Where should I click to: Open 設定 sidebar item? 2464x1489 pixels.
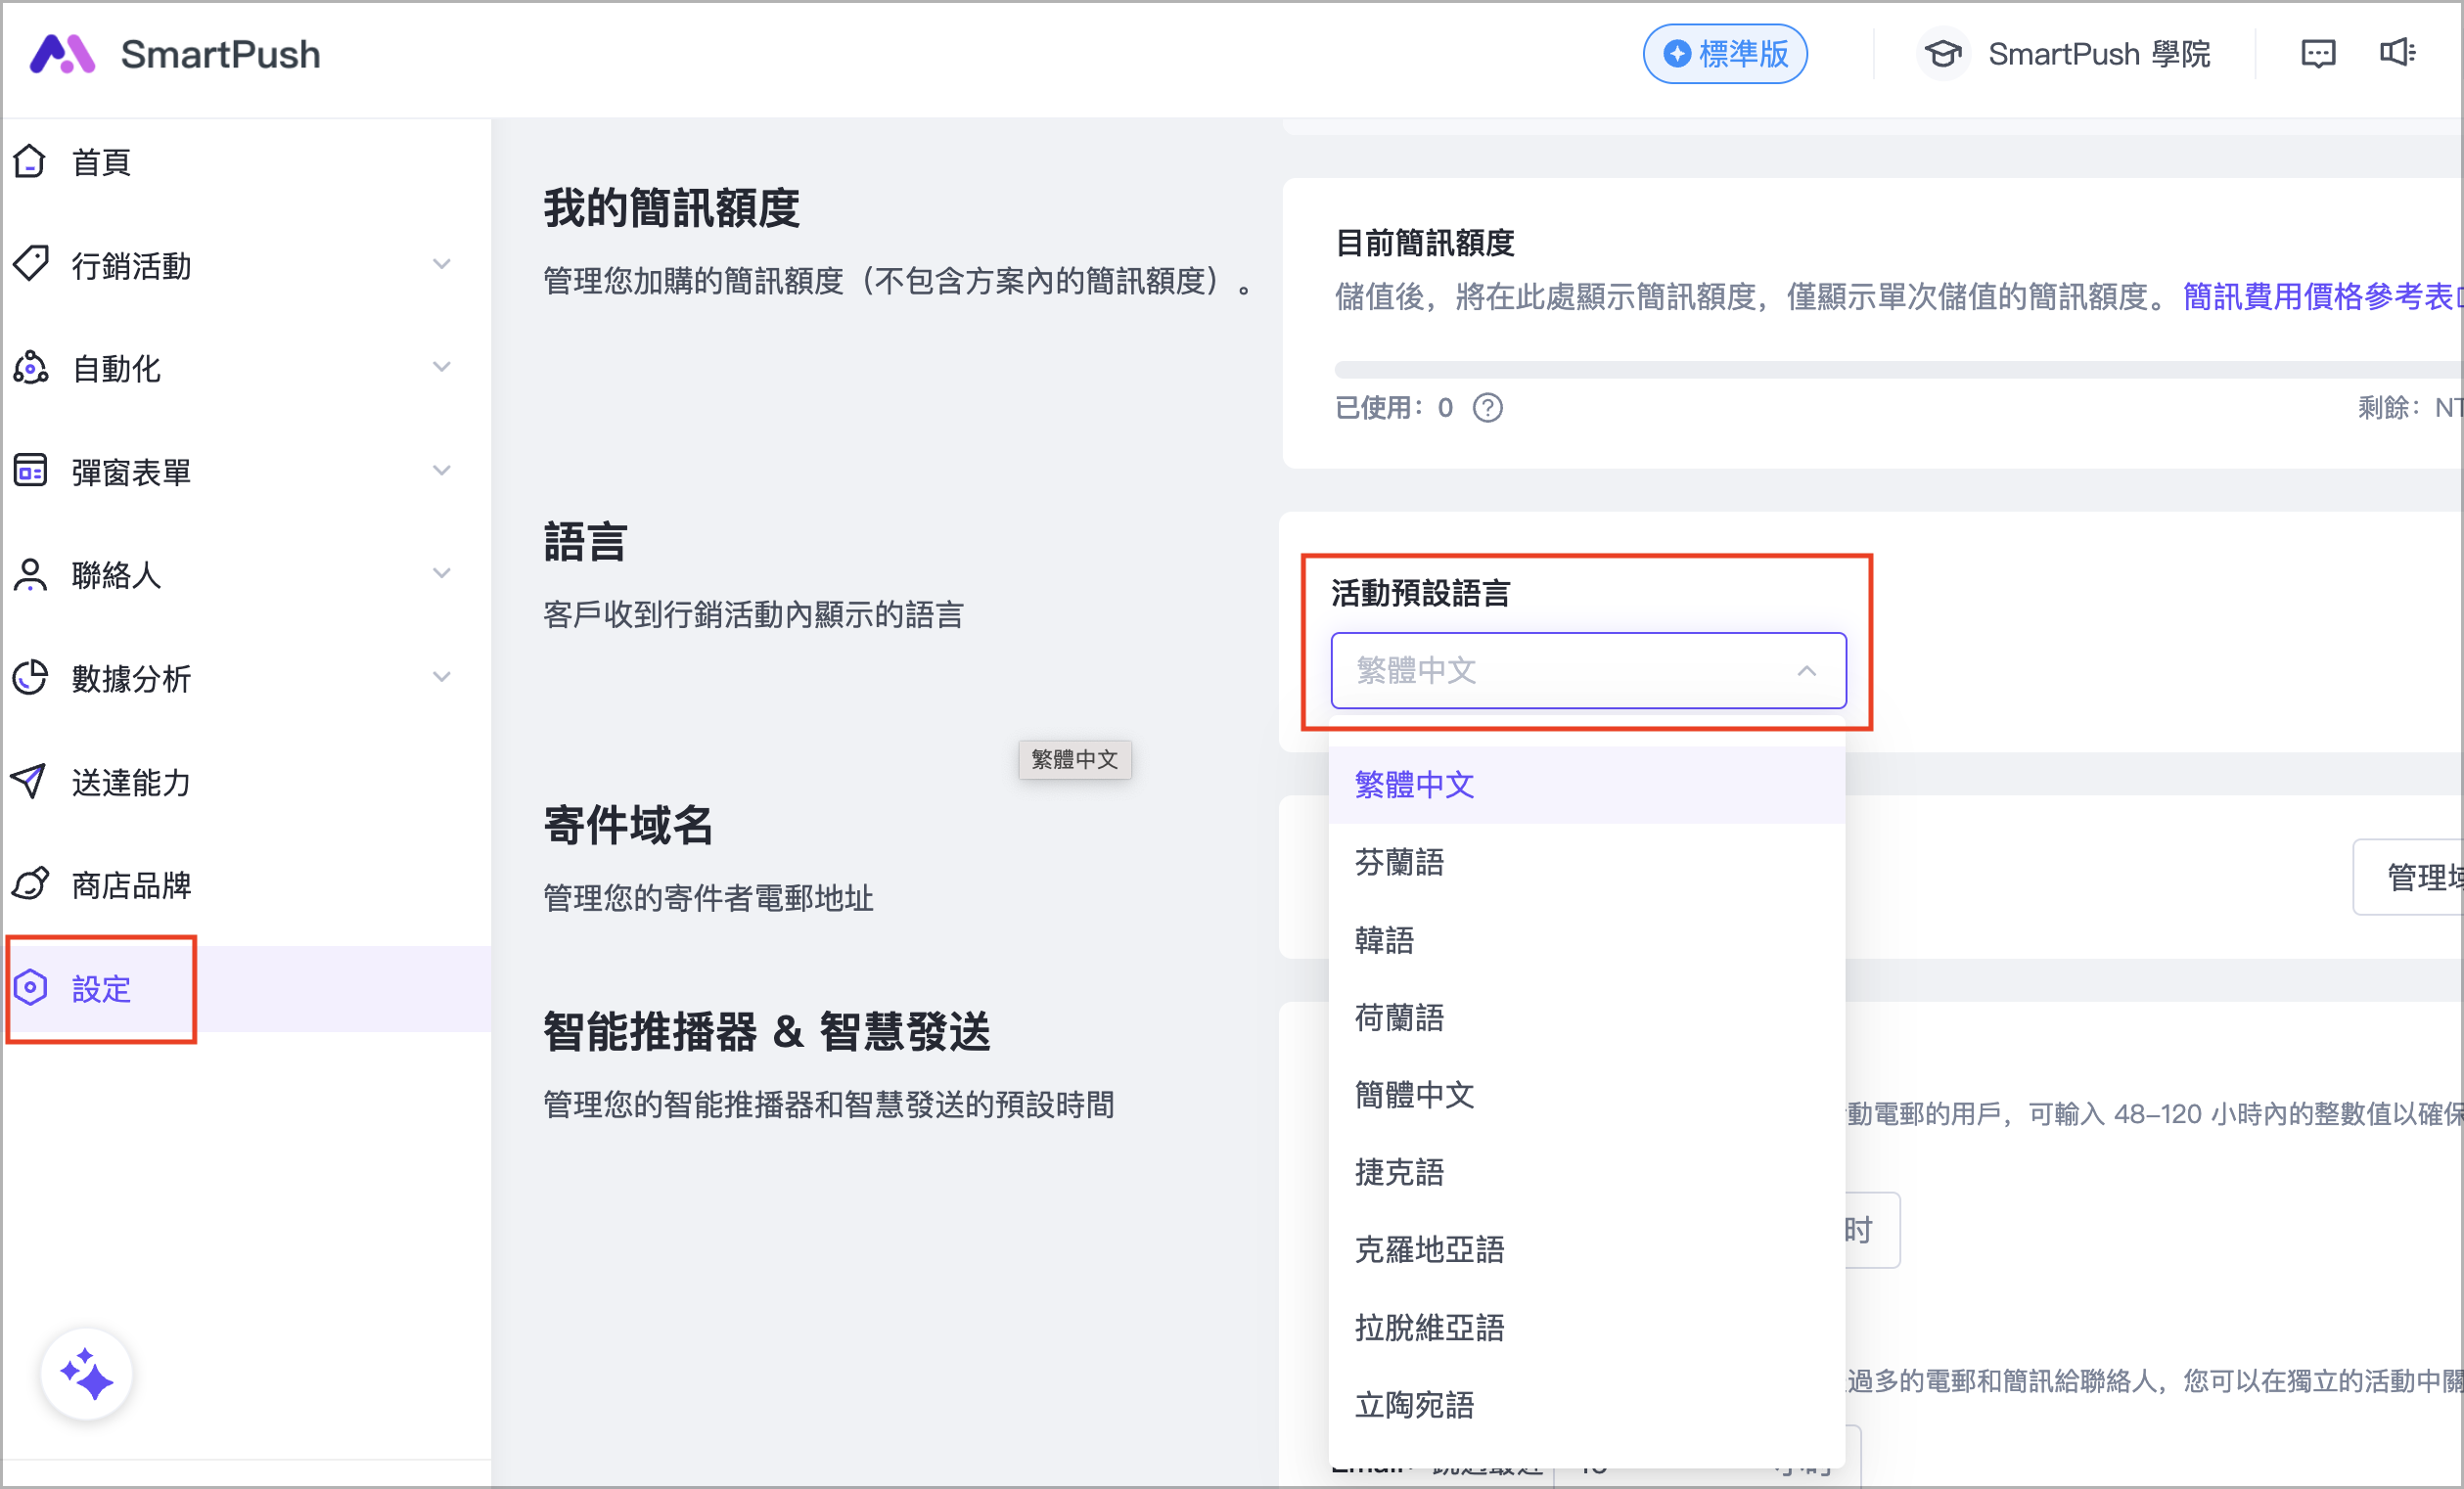(x=246, y=989)
